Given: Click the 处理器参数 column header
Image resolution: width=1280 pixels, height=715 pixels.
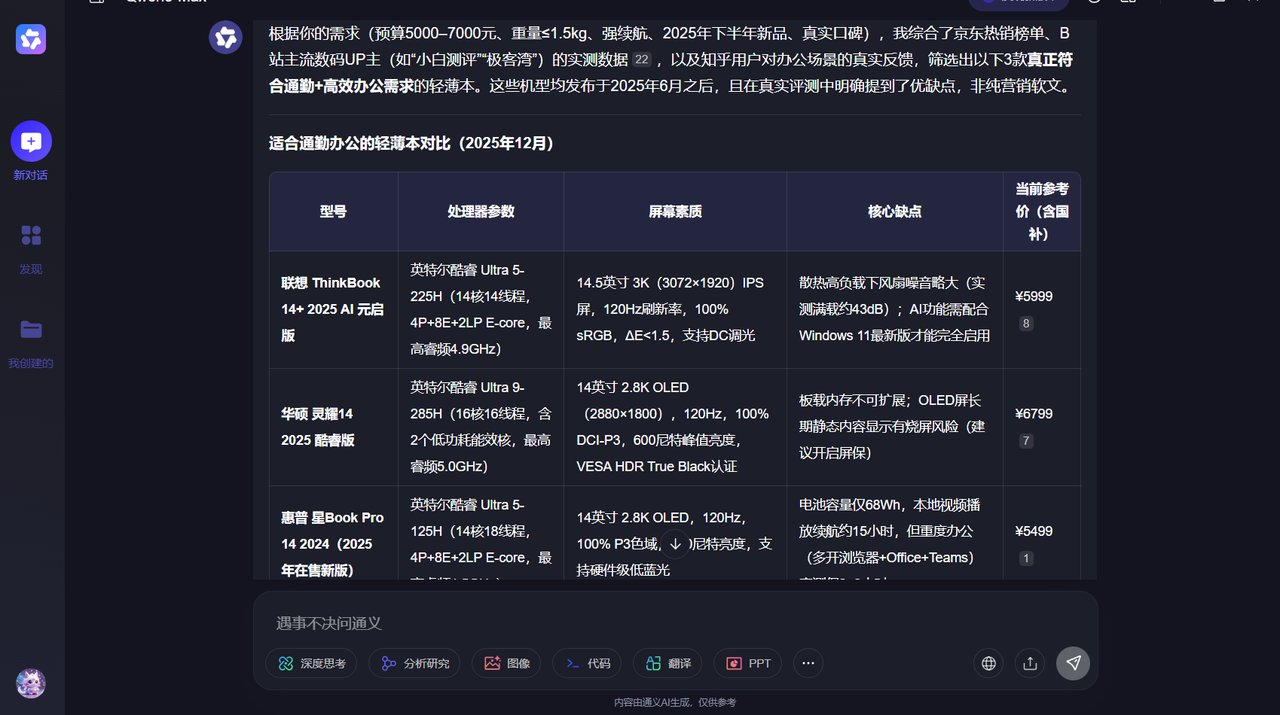Looking at the screenshot, I should point(481,211).
